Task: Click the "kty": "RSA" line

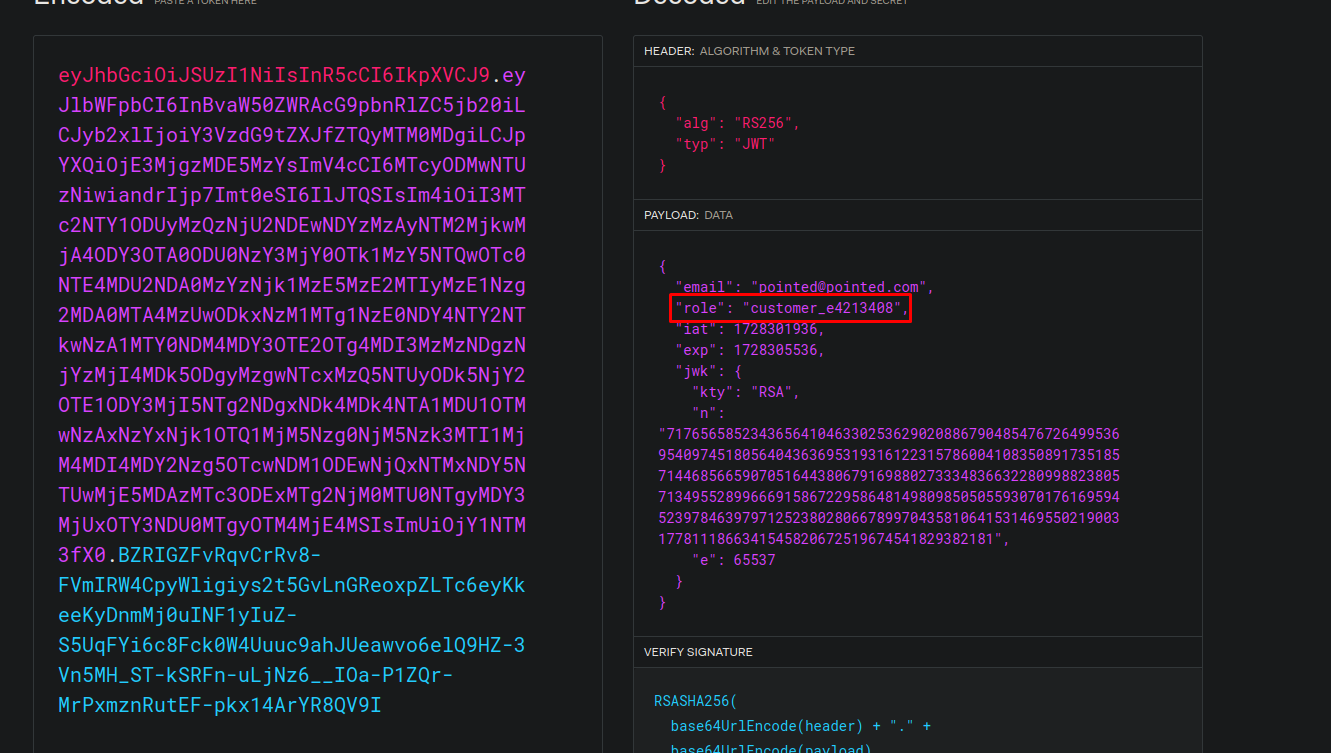Action: (x=746, y=392)
